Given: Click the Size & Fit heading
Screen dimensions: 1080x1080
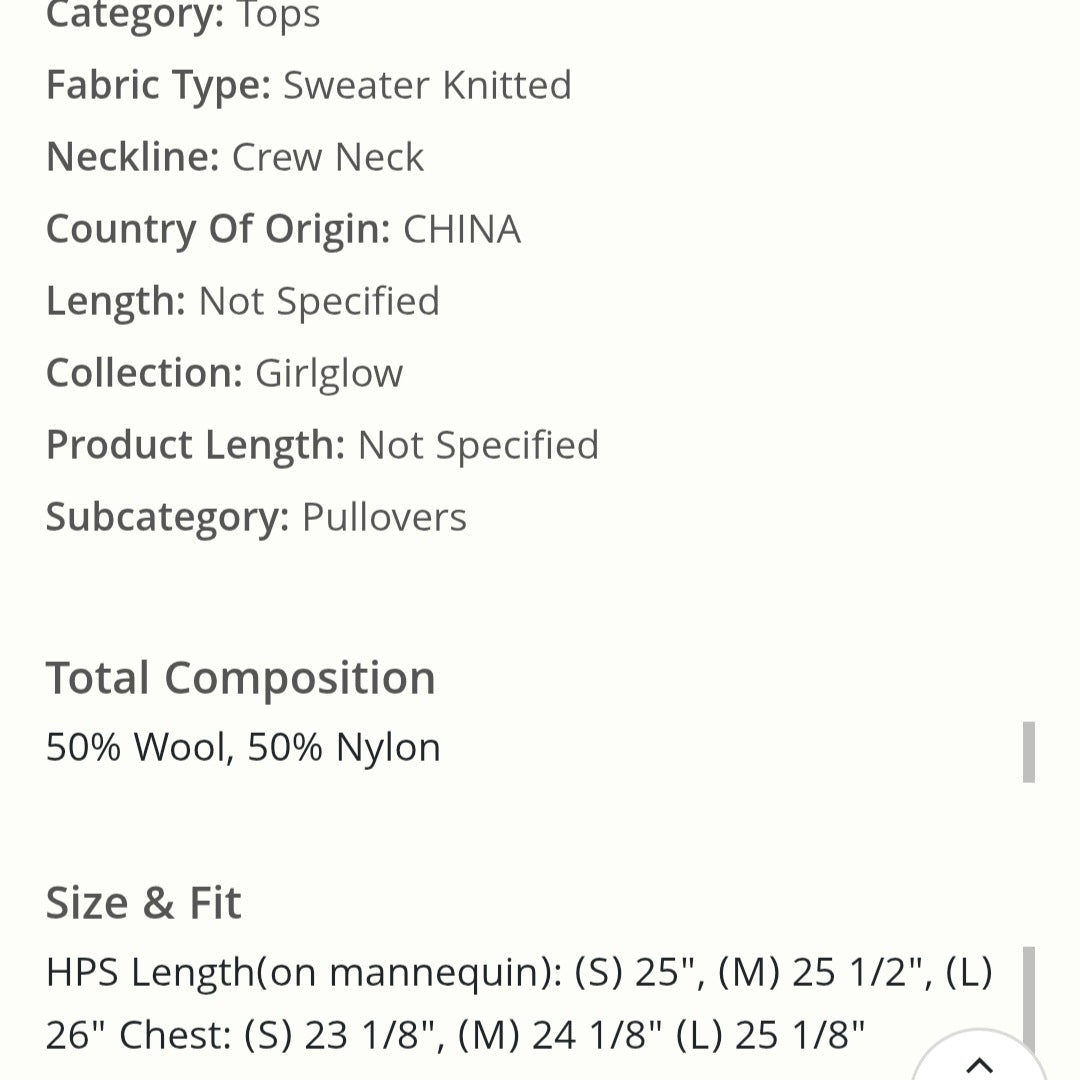Looking at the screenshot, I should pos(142,902).
